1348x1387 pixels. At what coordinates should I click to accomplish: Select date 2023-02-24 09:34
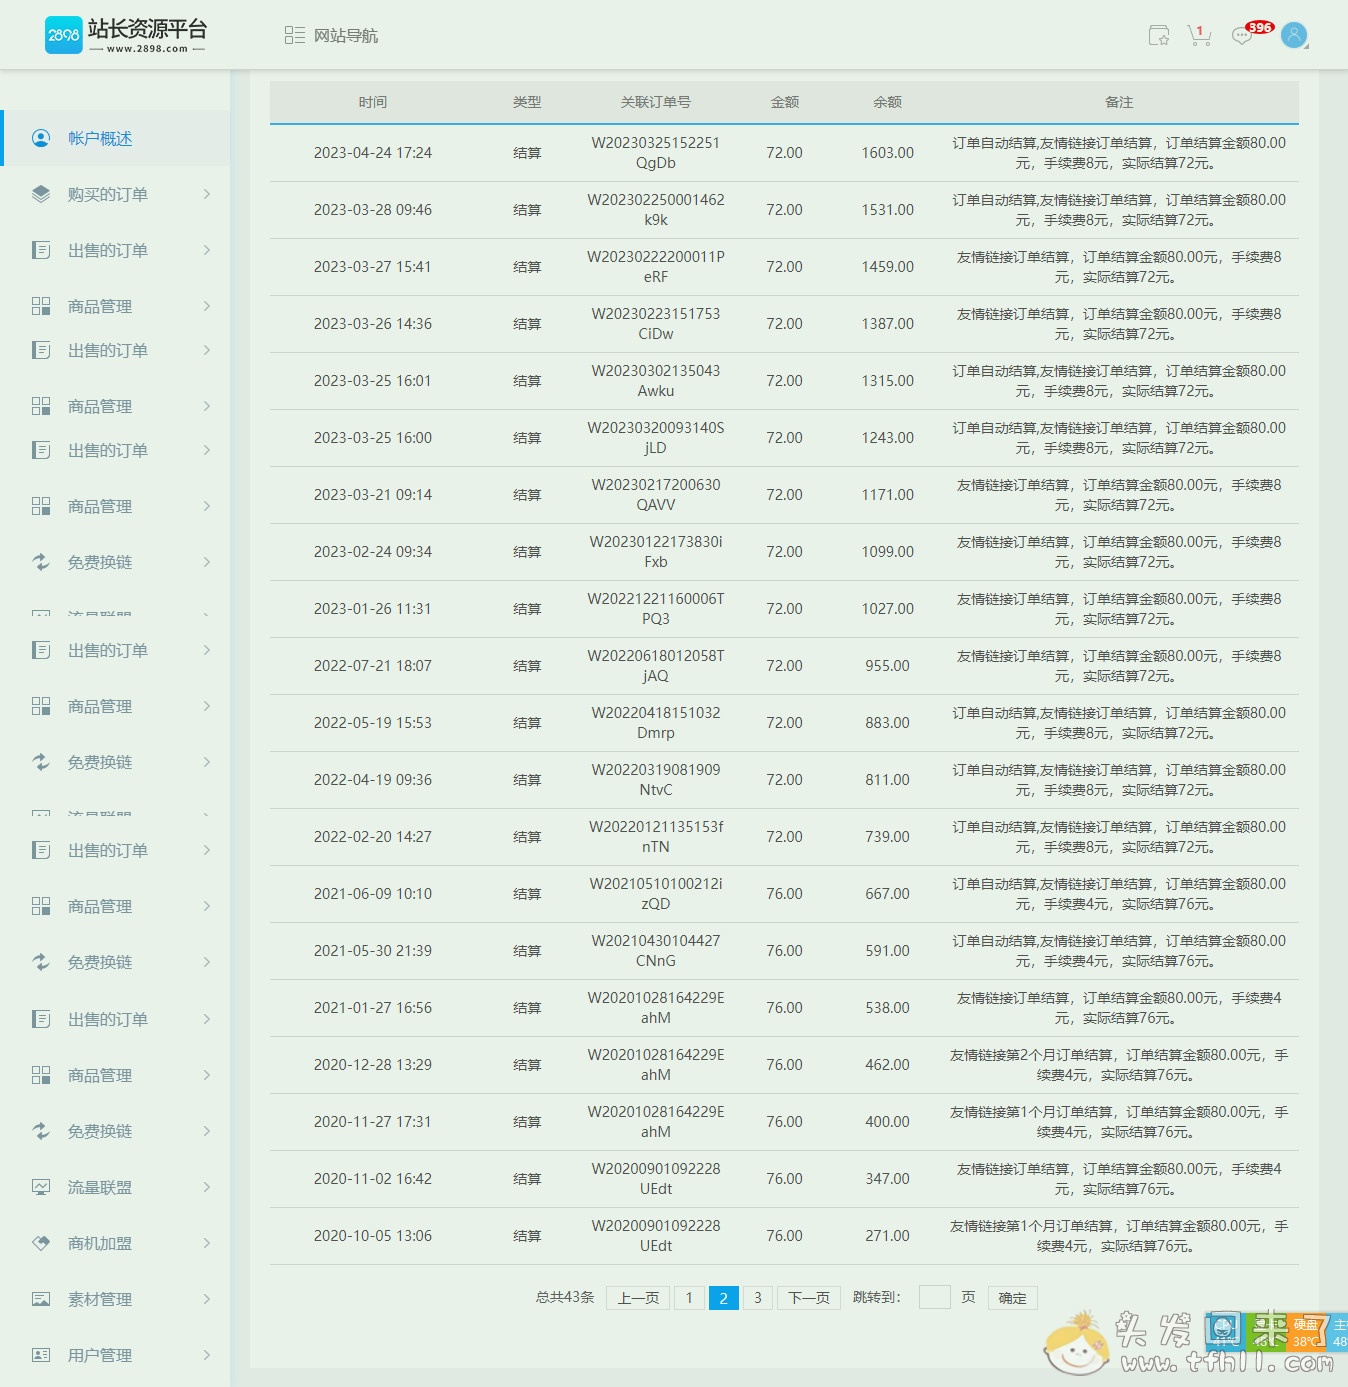pos(373,552)
